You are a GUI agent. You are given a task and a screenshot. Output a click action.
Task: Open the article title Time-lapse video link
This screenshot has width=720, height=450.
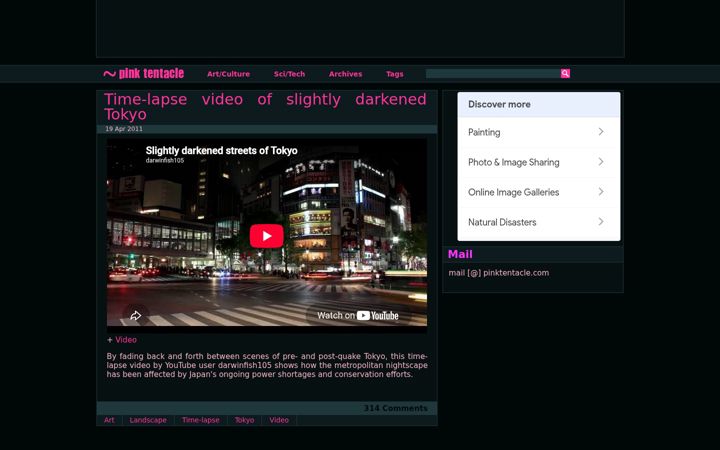tap(265, 107)
